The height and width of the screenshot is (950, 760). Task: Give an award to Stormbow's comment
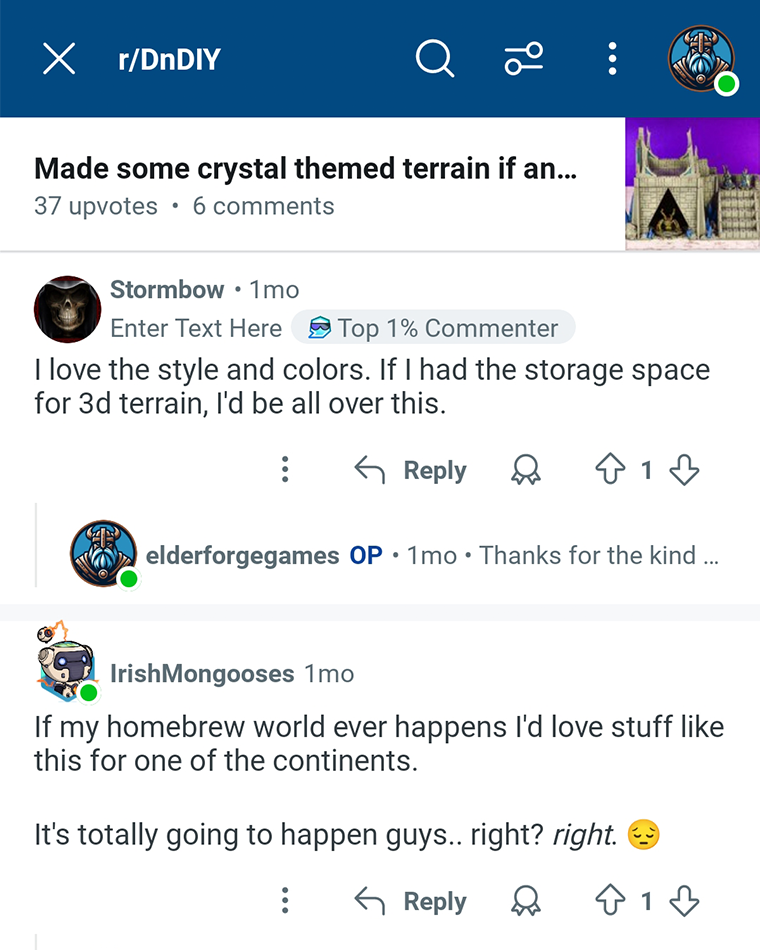click(x=525, y=470)
